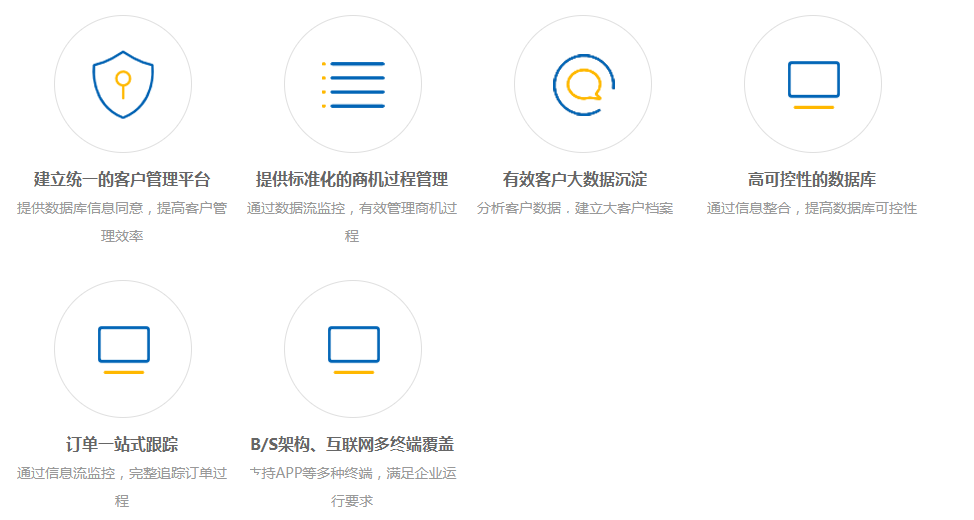Click the description 通过数据流监控，有效管理商机过程
This screenshot has height=520, width=974.
[352, 222]
